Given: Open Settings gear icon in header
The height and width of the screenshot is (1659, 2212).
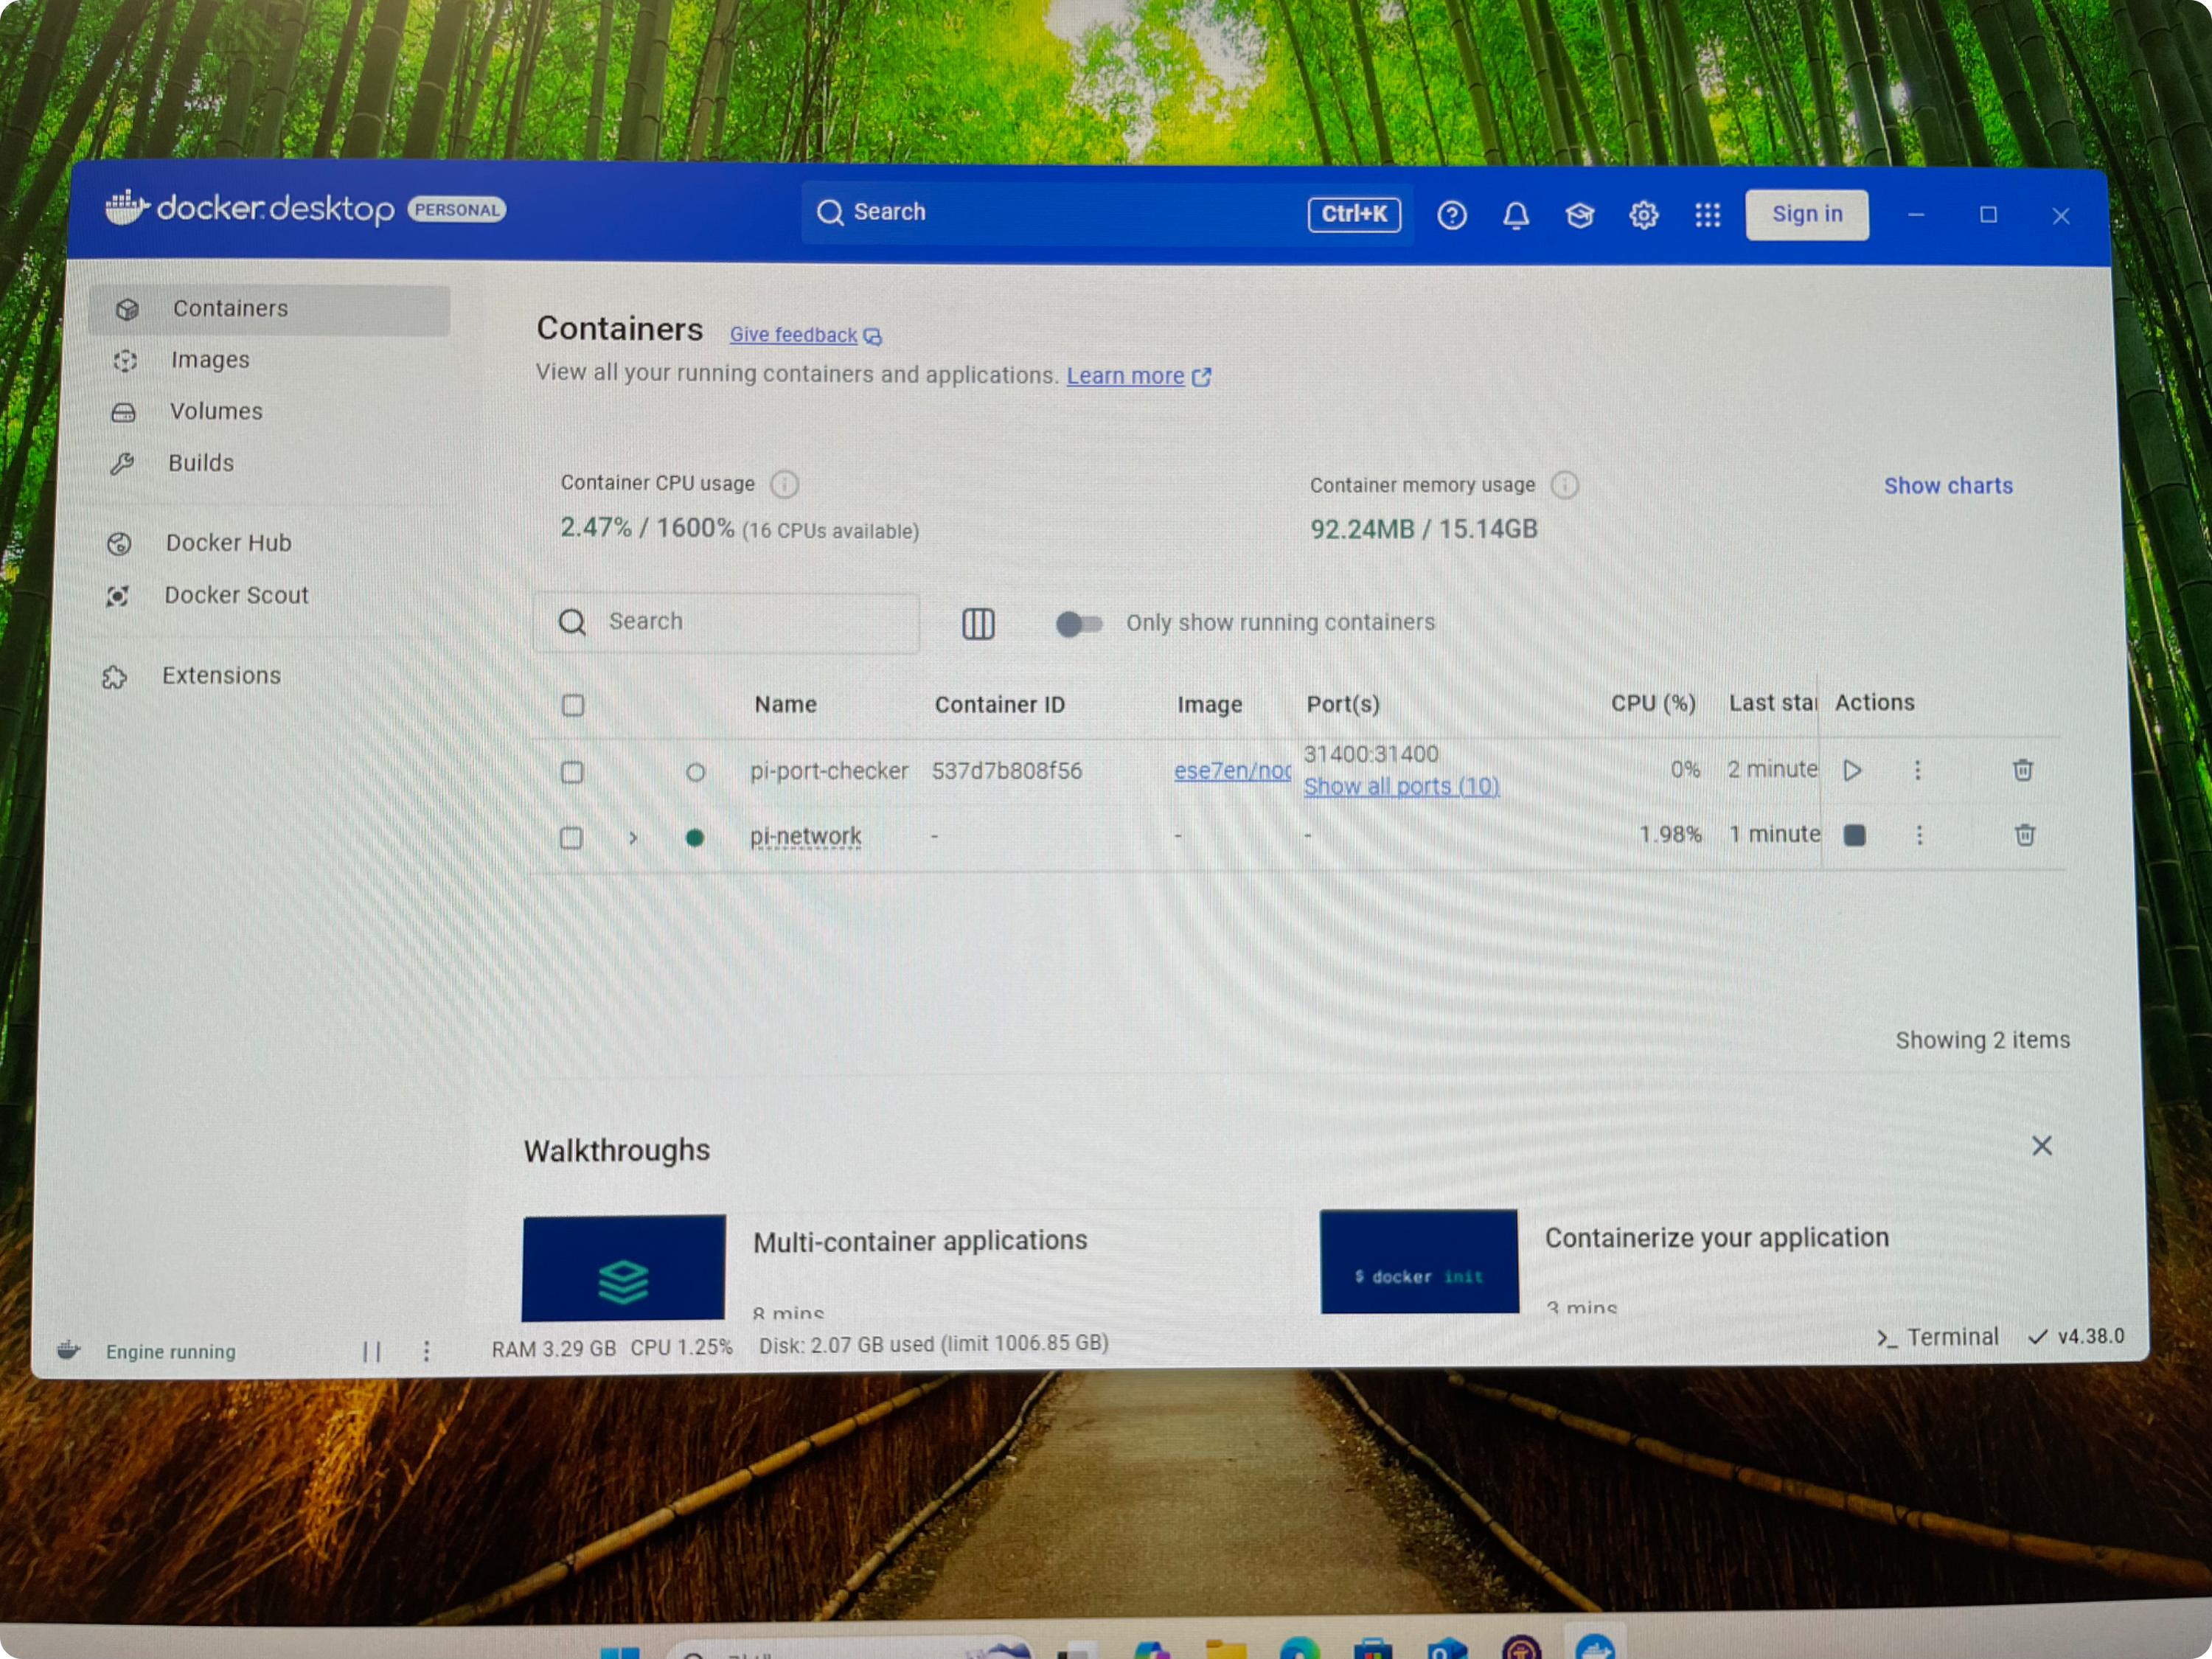Looking at the screenshot, I should 1644,215.
